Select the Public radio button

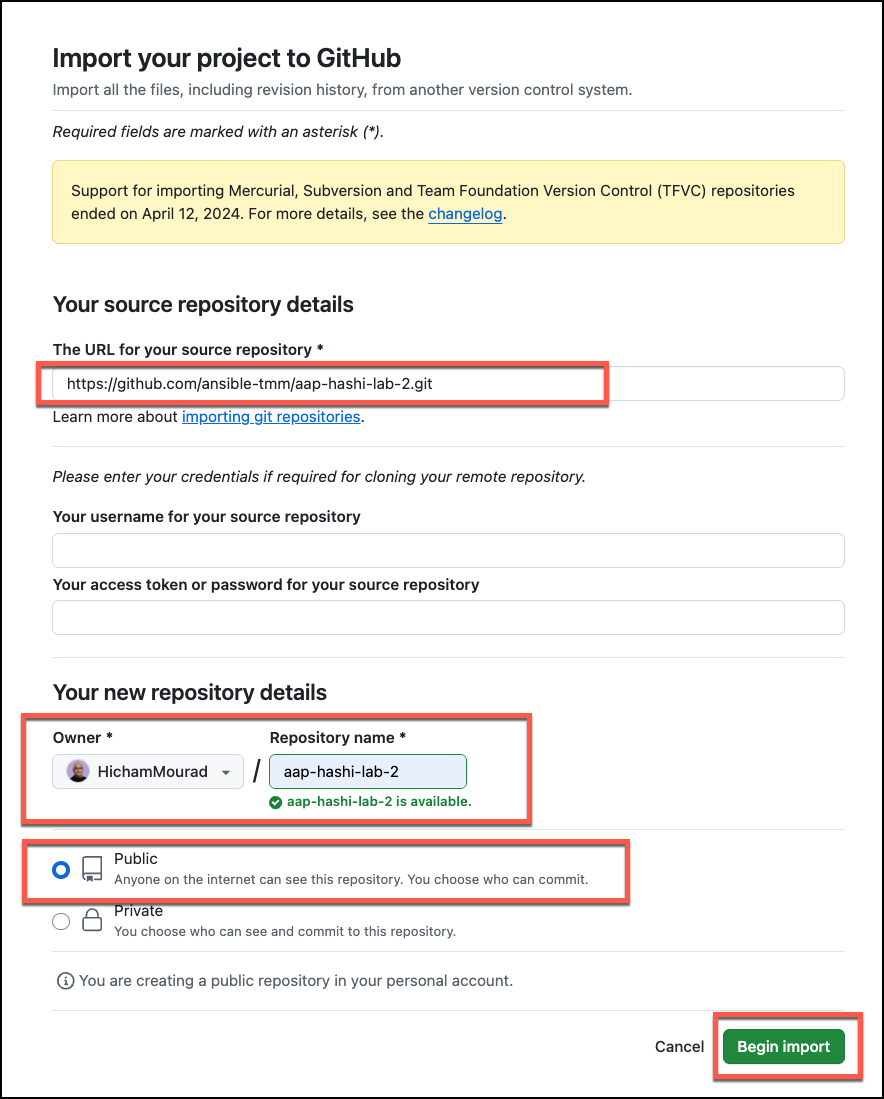pyautogui.click(x=61, y=870)
